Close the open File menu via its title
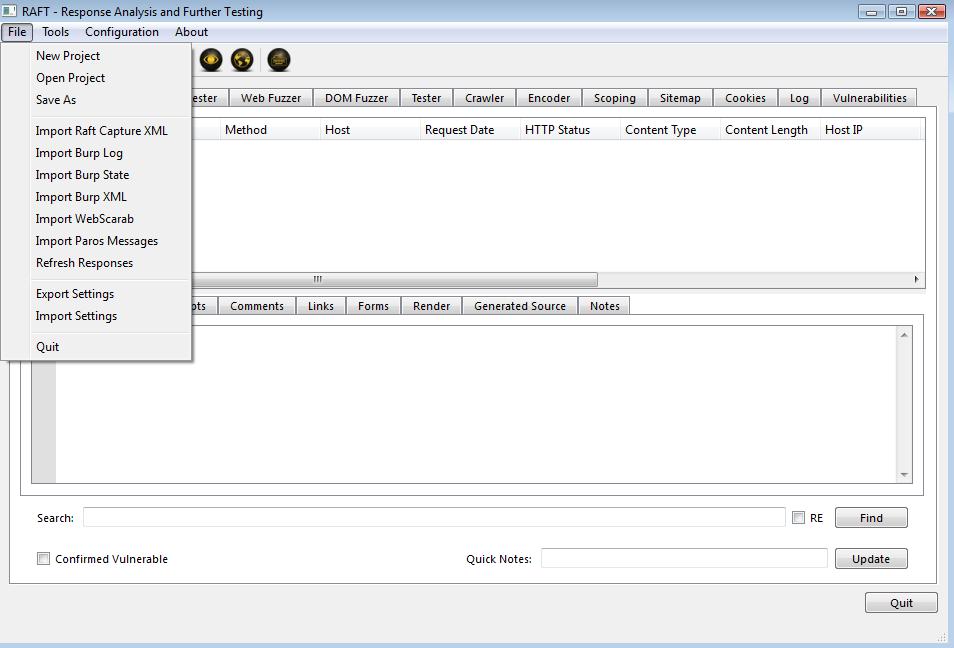This screenshot has width=954, height=648. click(17, 32)
